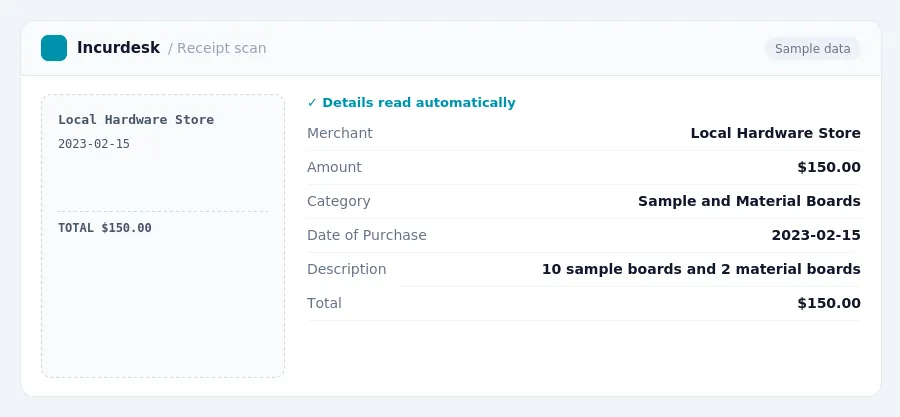Click "Local Hardware Store" on the receipt preview
The height and width of the screenshot is (417, 900).
click(136, 120)
